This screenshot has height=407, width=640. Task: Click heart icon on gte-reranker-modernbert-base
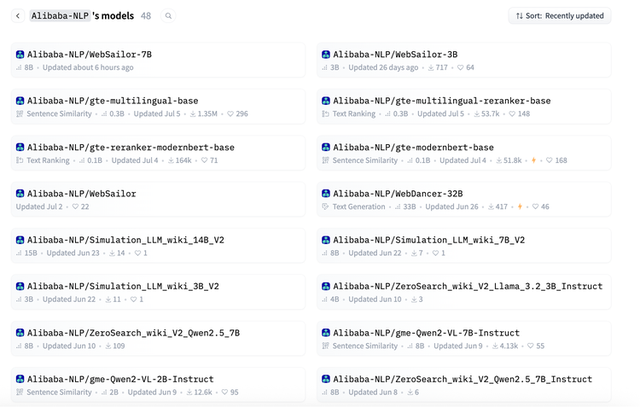pyautogui.click(x=204, y=160)
